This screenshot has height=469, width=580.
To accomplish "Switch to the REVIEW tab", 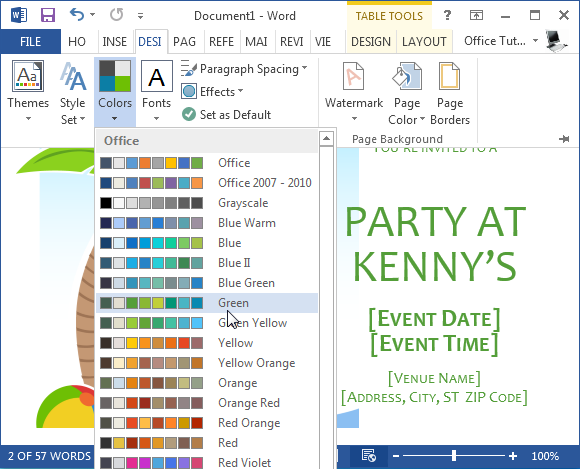I will tap(291, 41).
